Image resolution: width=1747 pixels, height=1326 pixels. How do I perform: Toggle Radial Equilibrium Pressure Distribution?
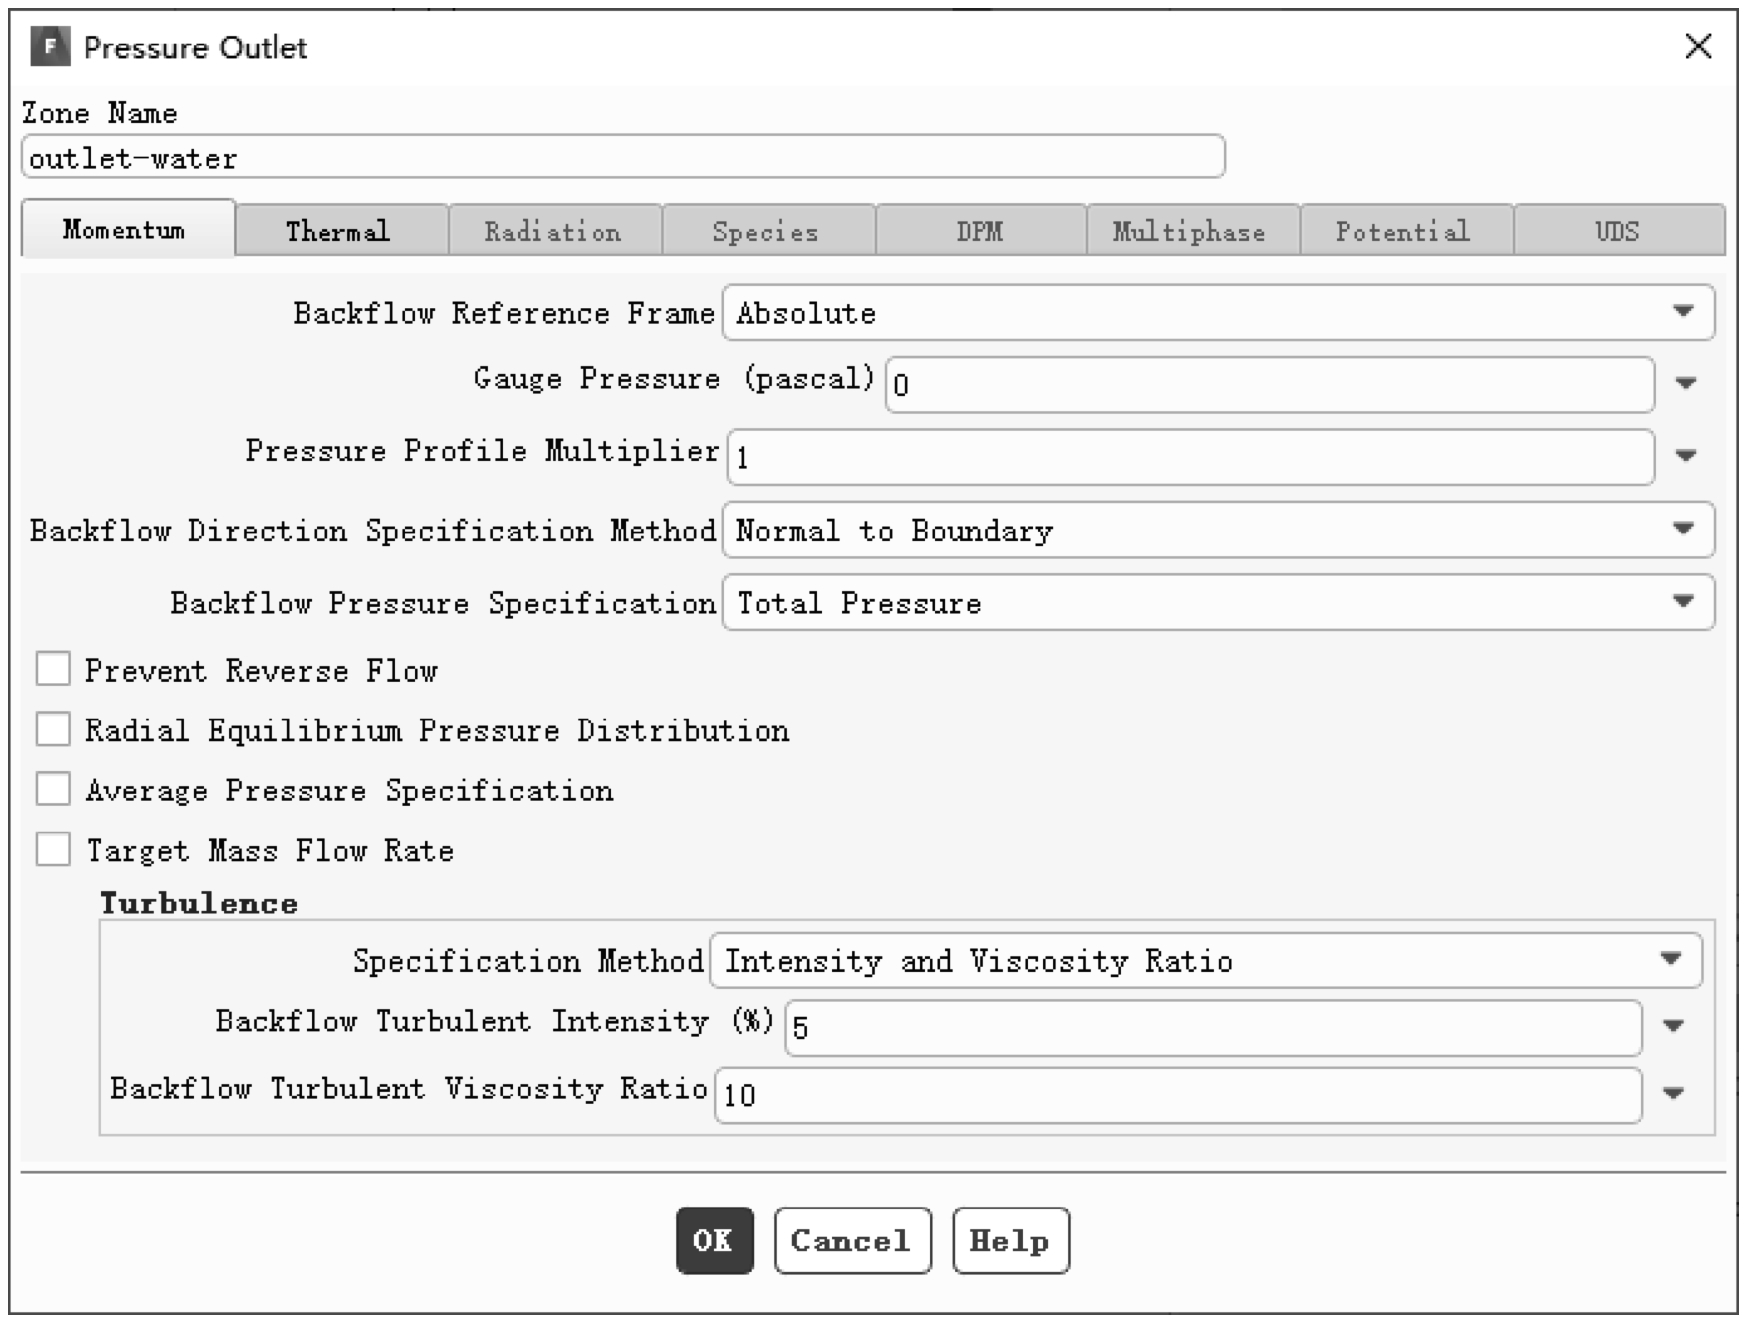(x=53, y=729)
